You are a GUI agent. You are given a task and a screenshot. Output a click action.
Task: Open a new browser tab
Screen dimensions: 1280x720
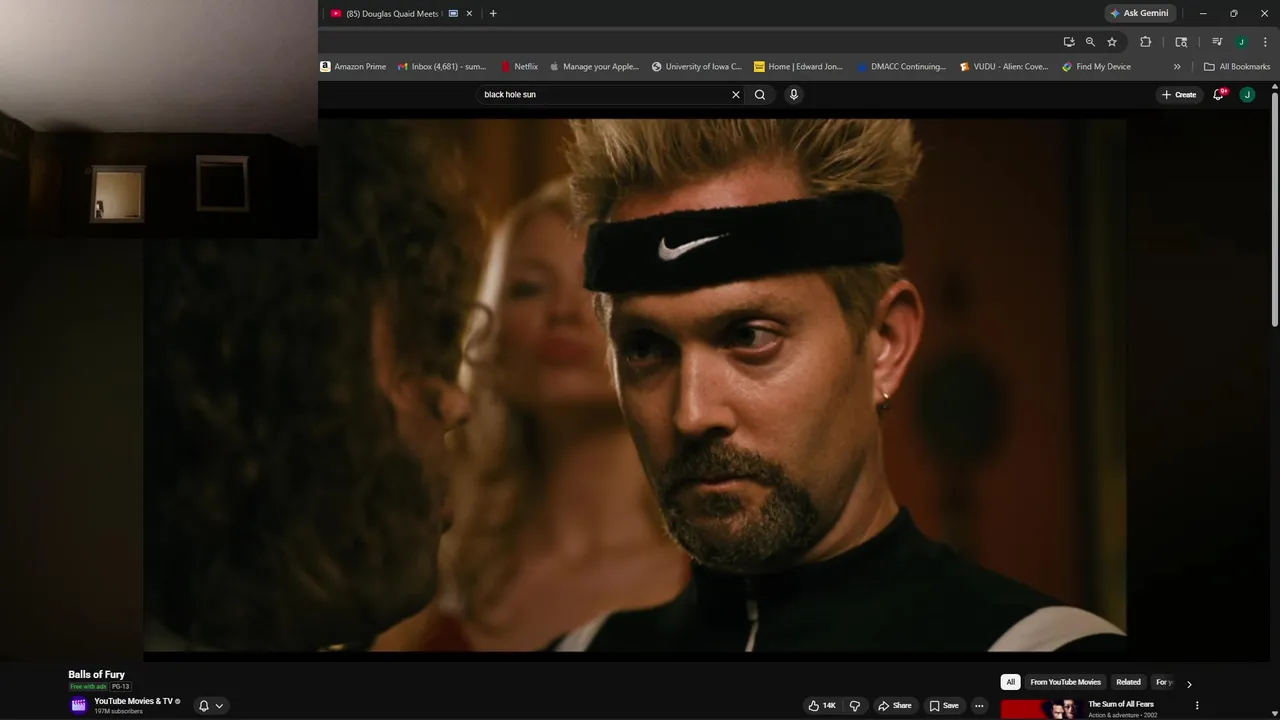(493, 13)
